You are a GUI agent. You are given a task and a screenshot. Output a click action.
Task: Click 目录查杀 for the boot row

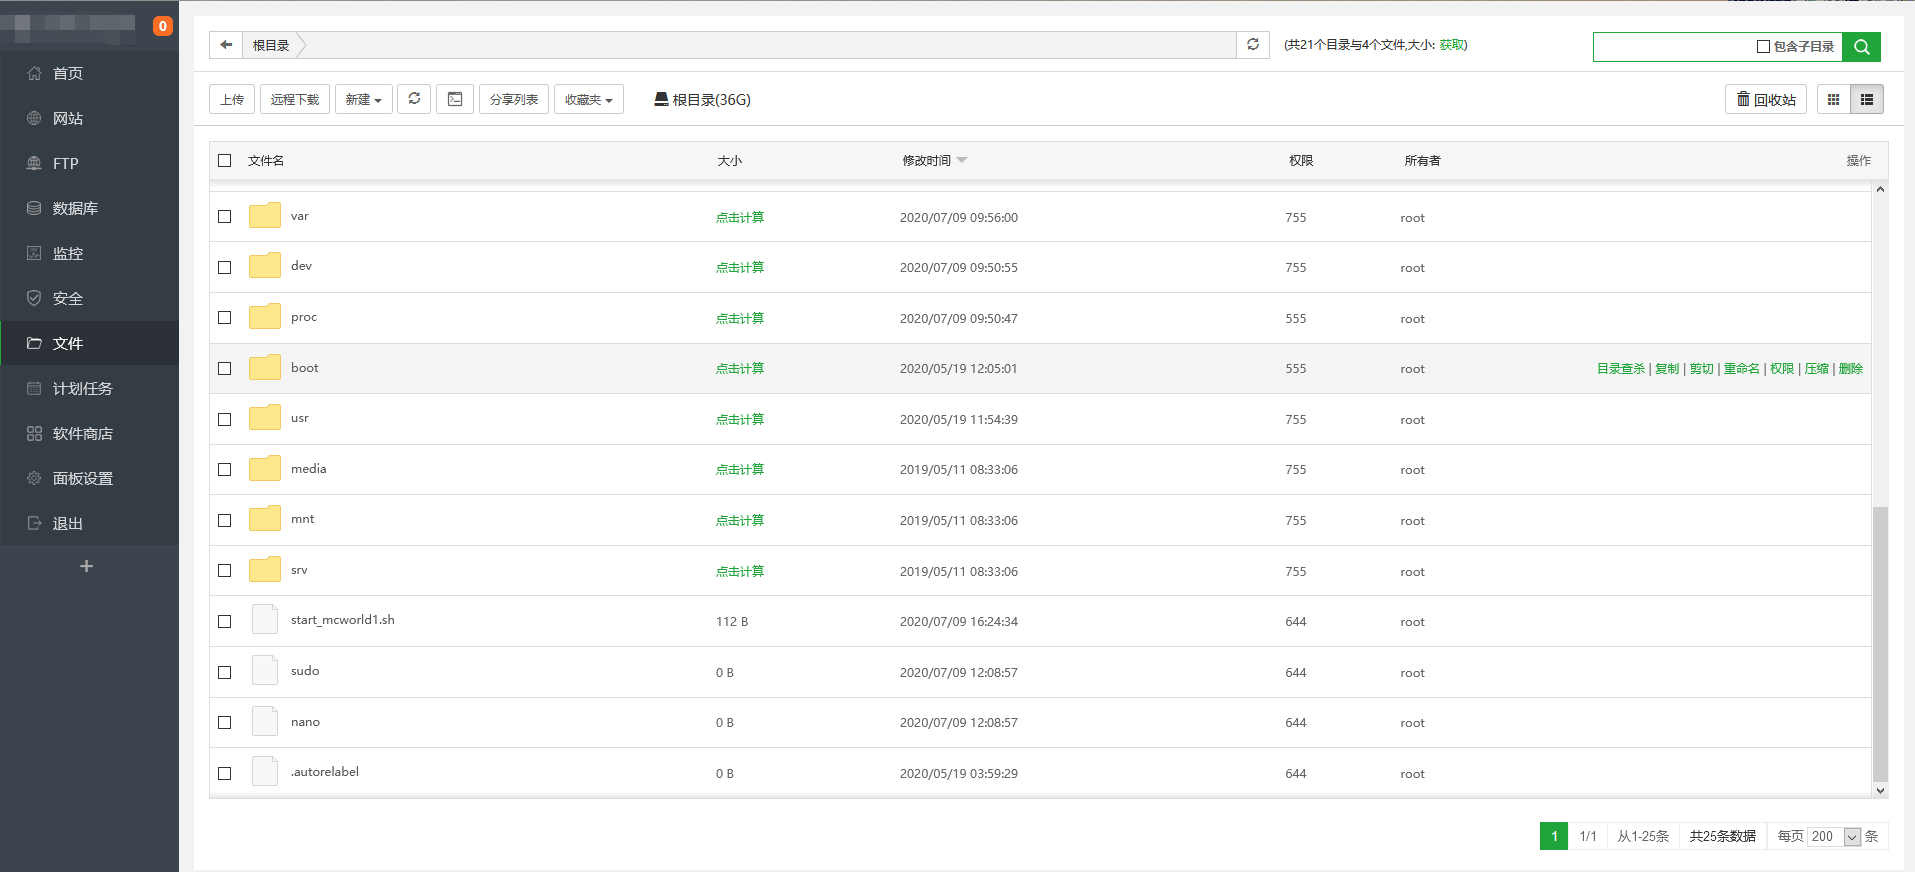[x=1621, y=369]
